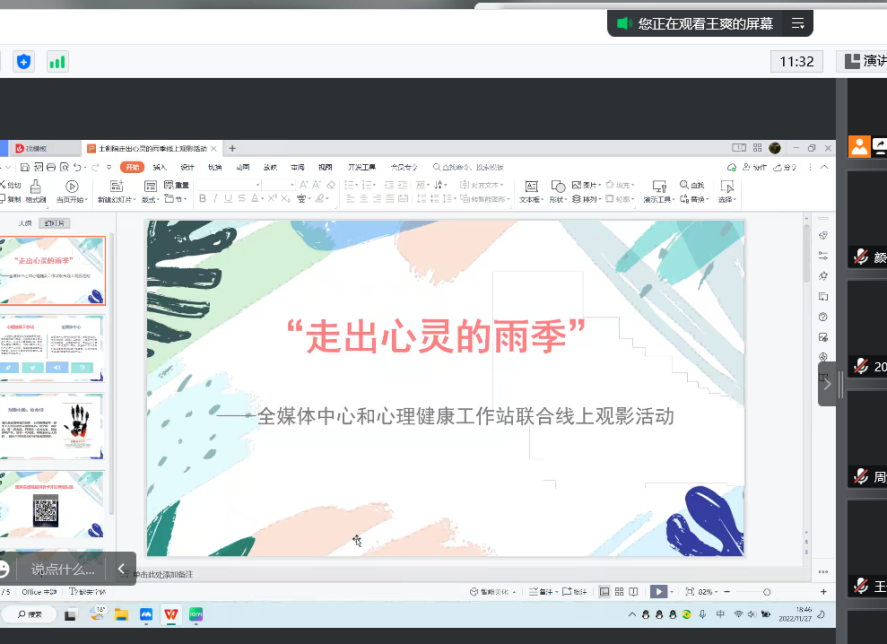Open the font name combo box
The height and width of the screenshot is (644, 887).
(229, 185)
